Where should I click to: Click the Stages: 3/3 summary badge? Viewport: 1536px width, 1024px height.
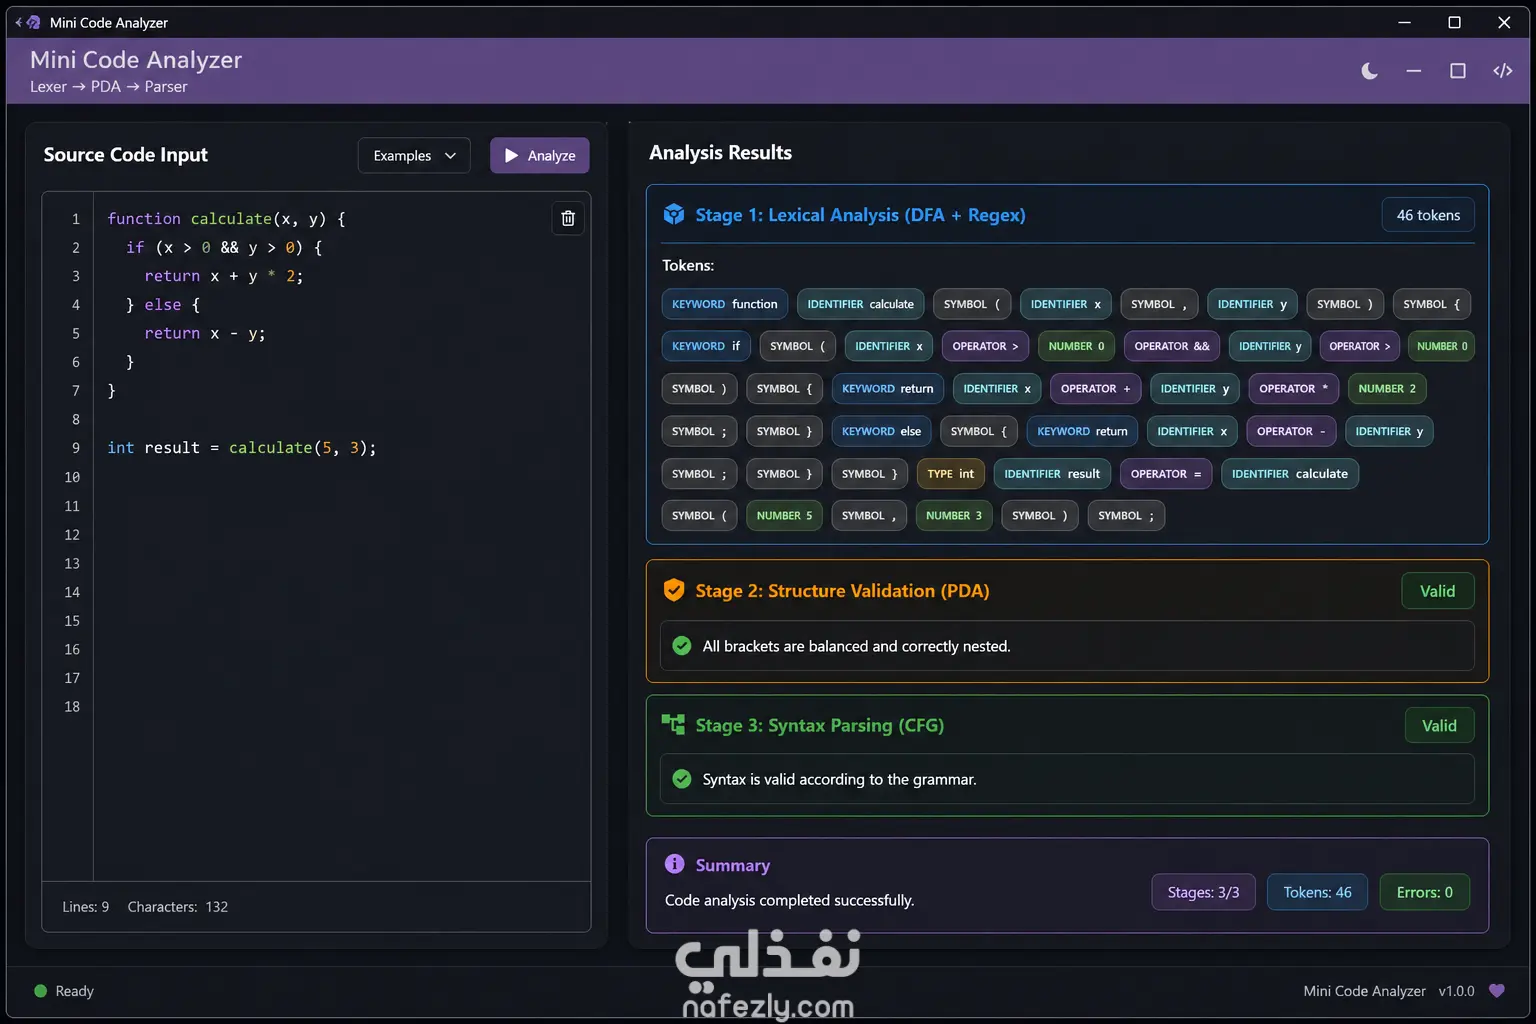tap(1203, 892)
